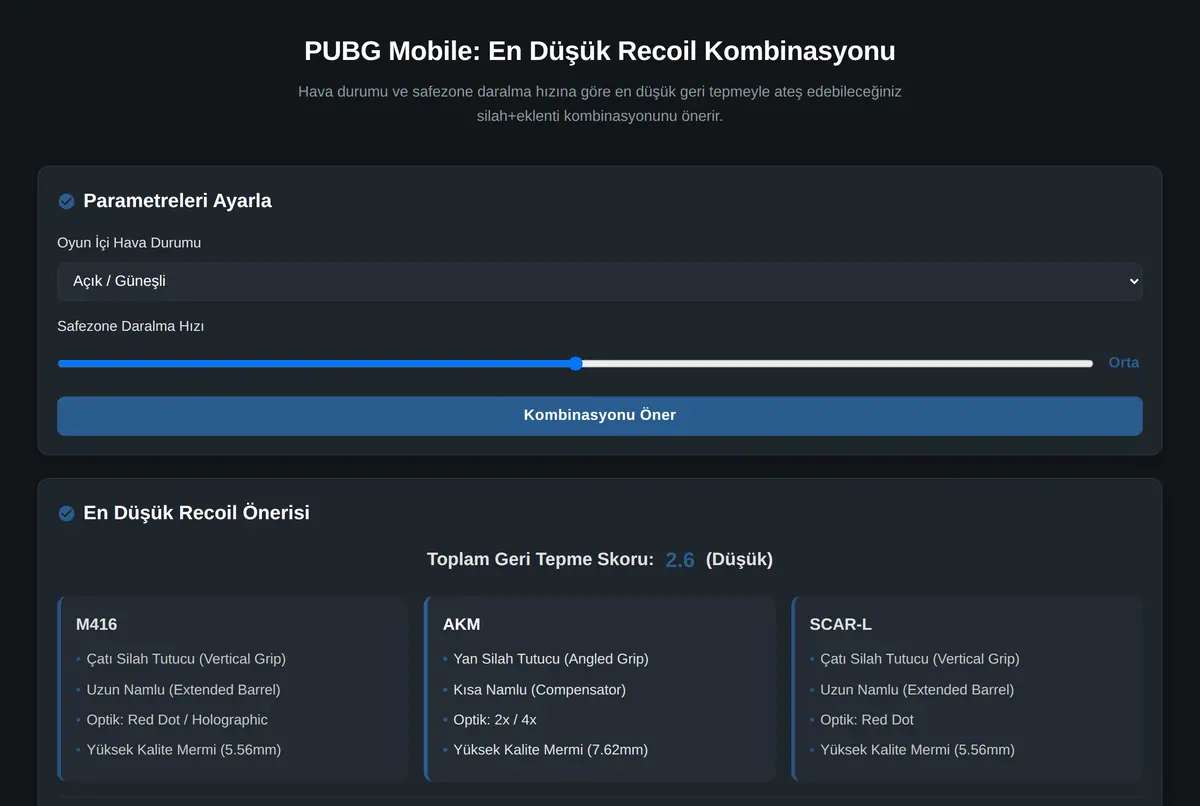Click M416's Uzun Namlu (Extended Barrel) line
The height and width of the screenshot is (806, 1200).
183,689
